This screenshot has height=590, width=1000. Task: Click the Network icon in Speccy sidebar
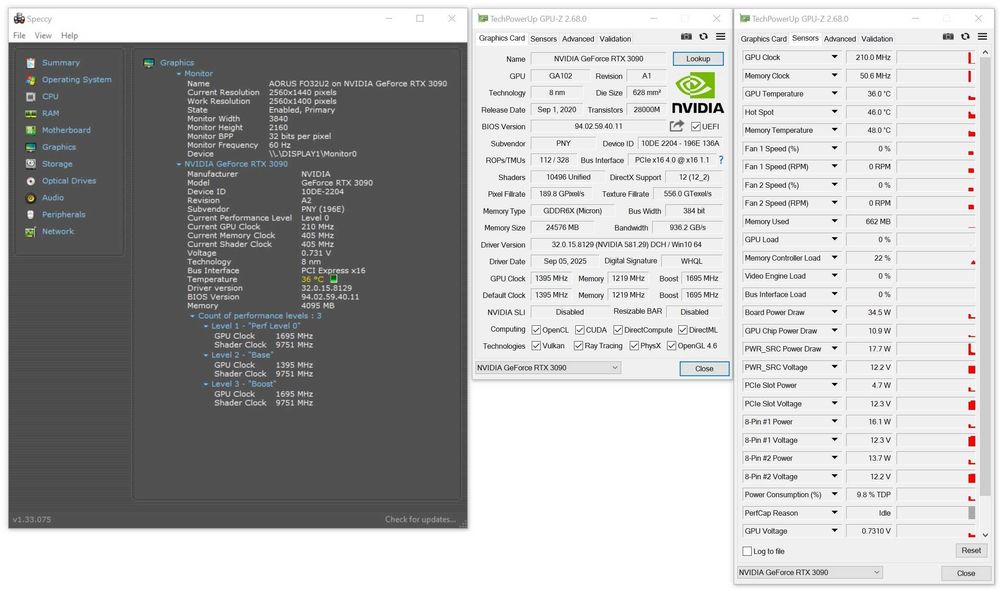tap(31, 232)
